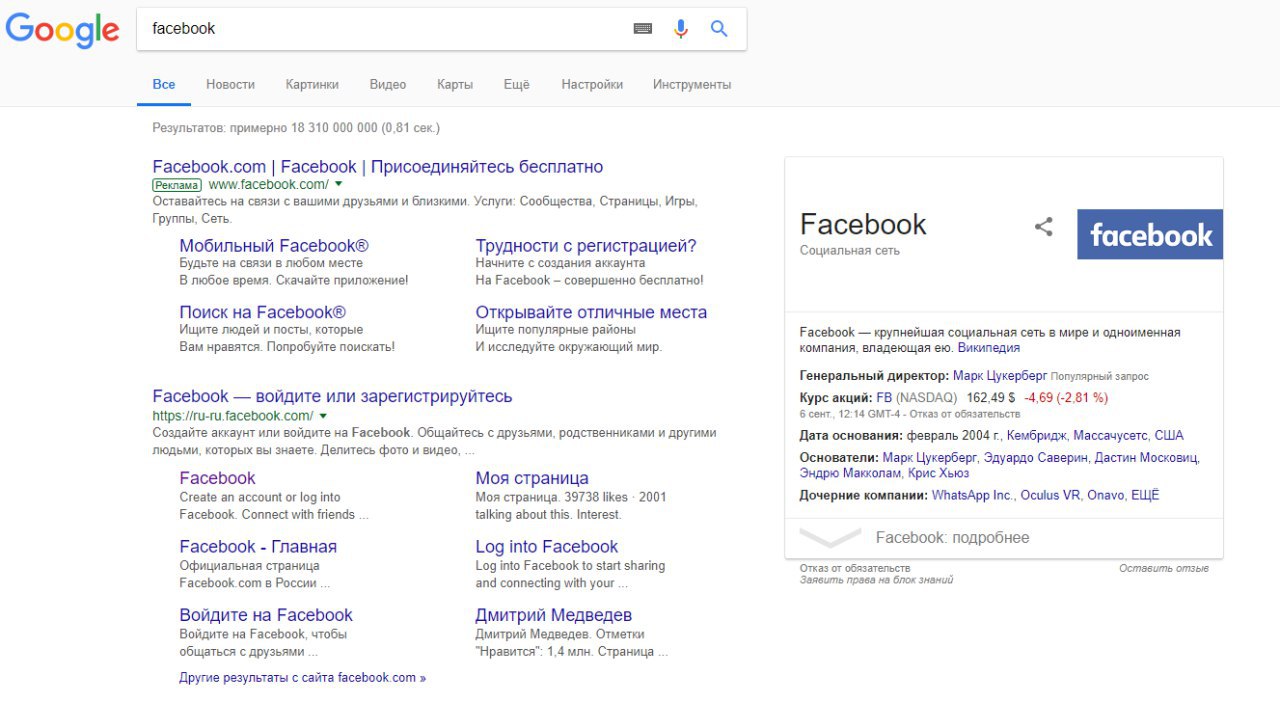
Task: Switch to Картинки tab
Action: (312, 85)
